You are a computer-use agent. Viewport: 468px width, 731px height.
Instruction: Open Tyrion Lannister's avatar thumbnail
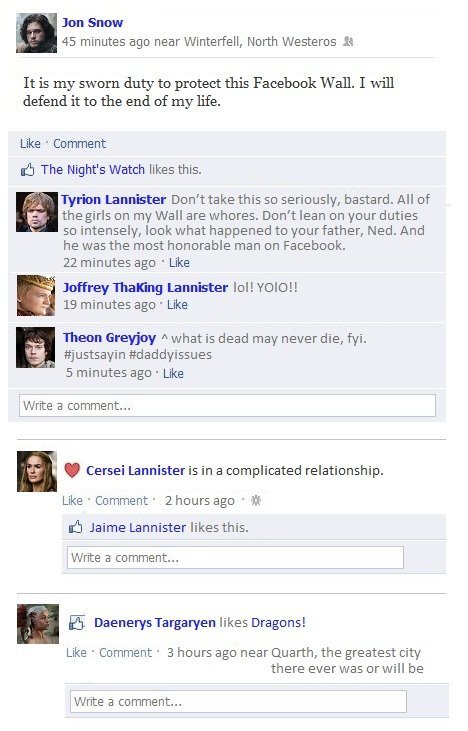(x=37, y=212)
